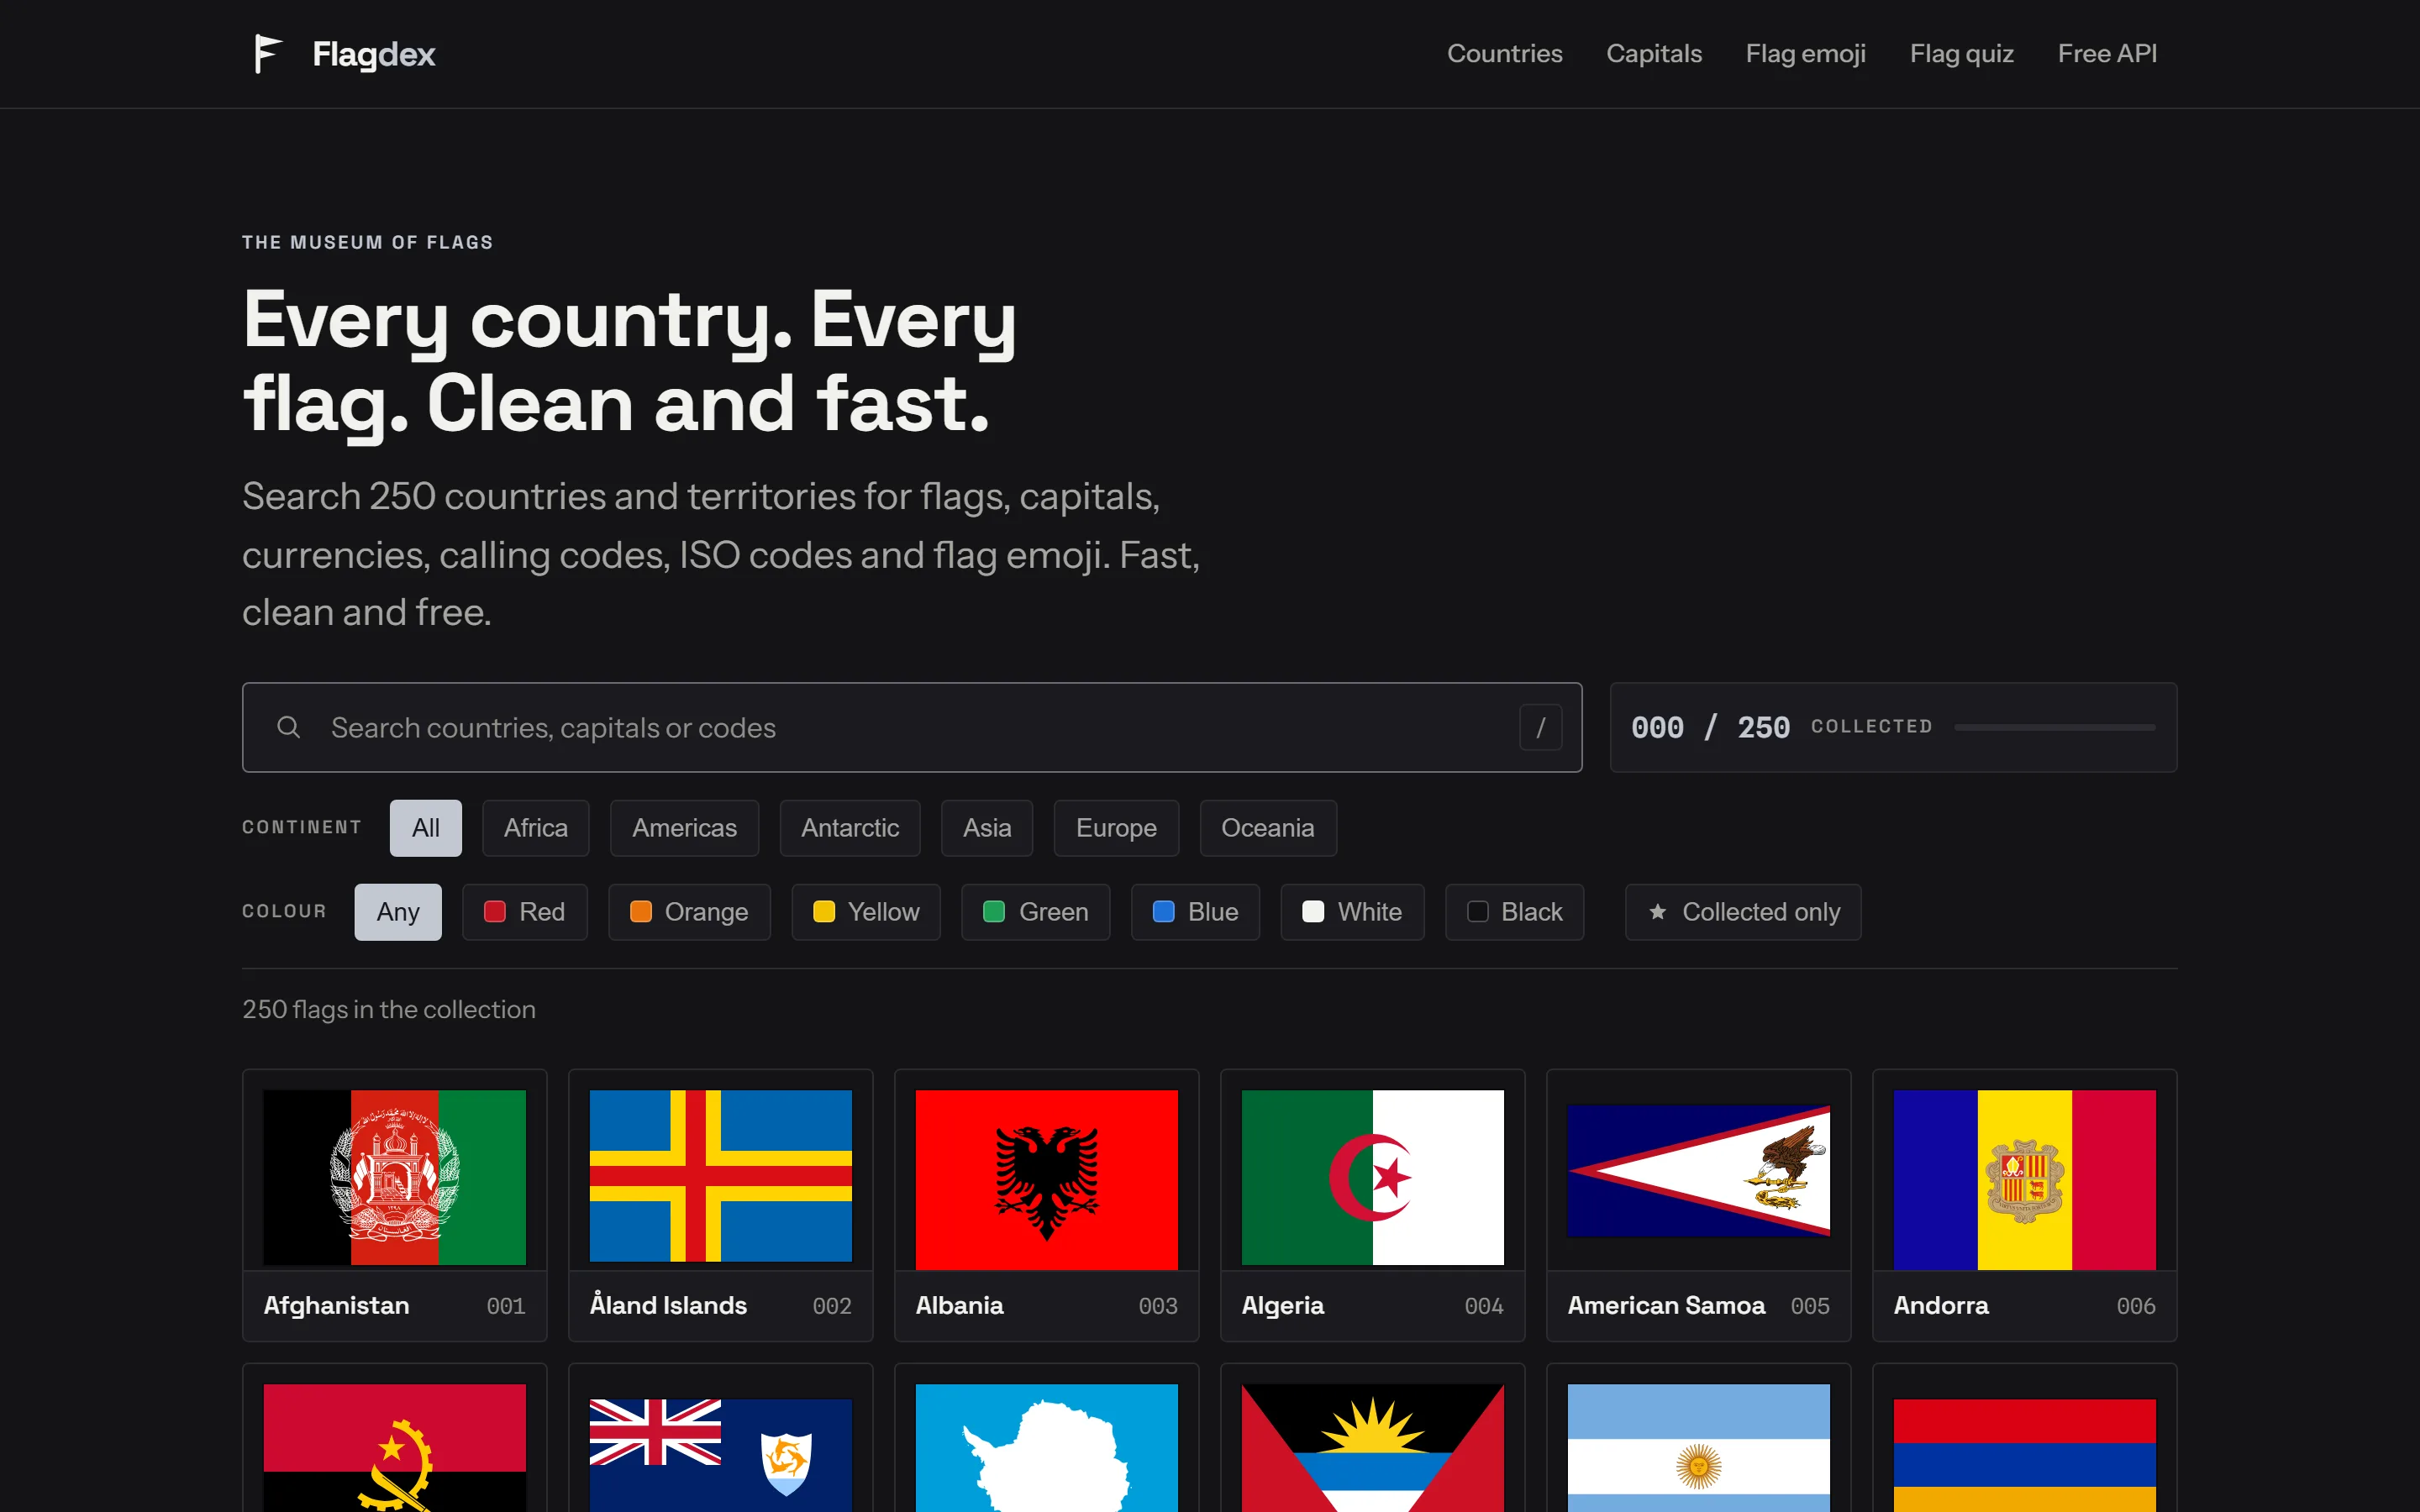Filter by Europe continent
The height and width of the screenshot is (1512, 2420).
(1116, 828)
